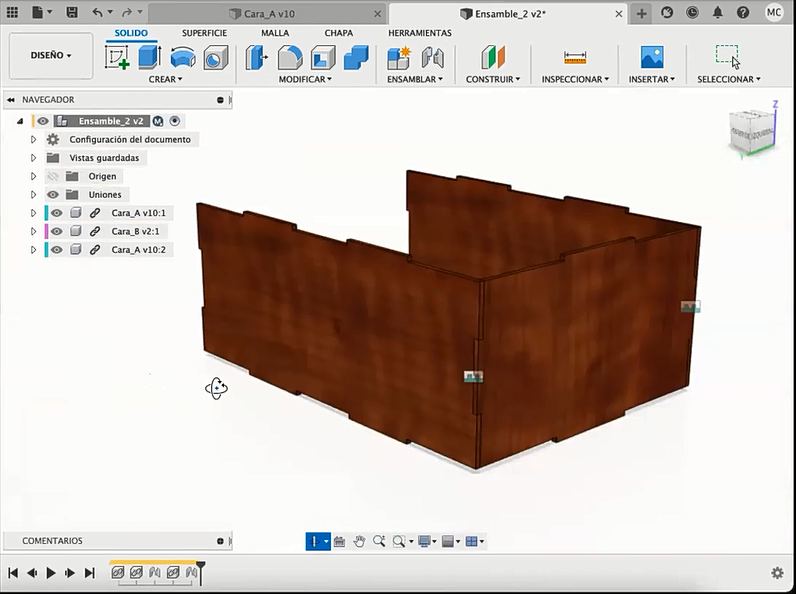Image resolution: width=796 pixels, height=594 pixels.
Task: Switch to the SUPERFICIE tab
Action: click(204, 33)
